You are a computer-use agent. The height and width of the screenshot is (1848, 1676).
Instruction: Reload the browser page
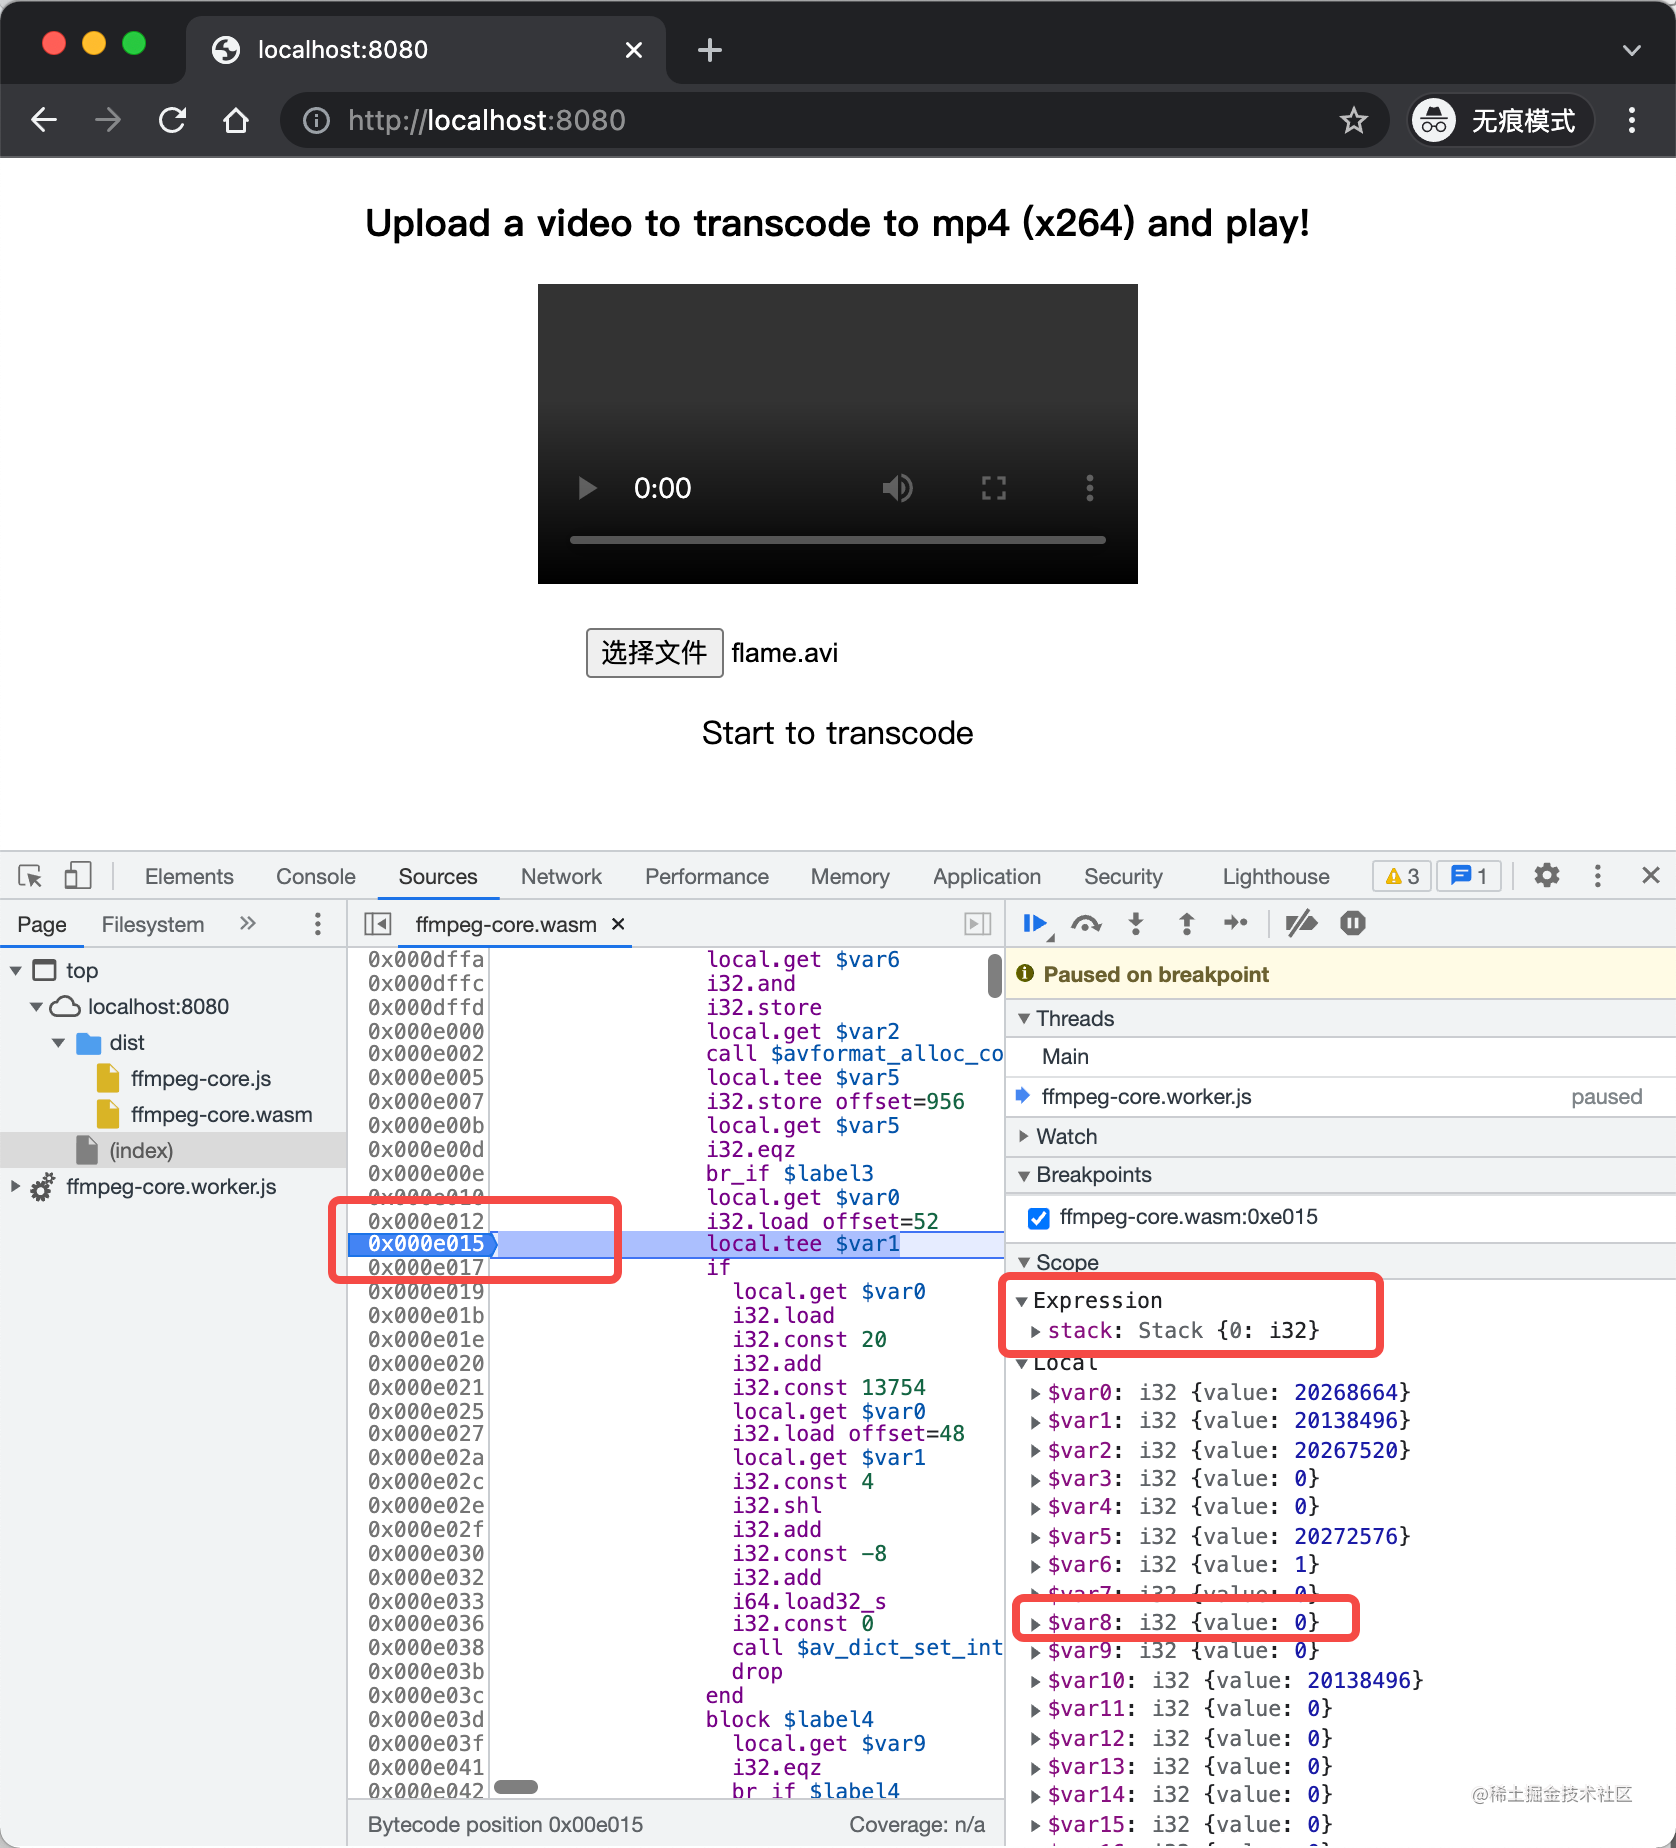tap(172, 121)
